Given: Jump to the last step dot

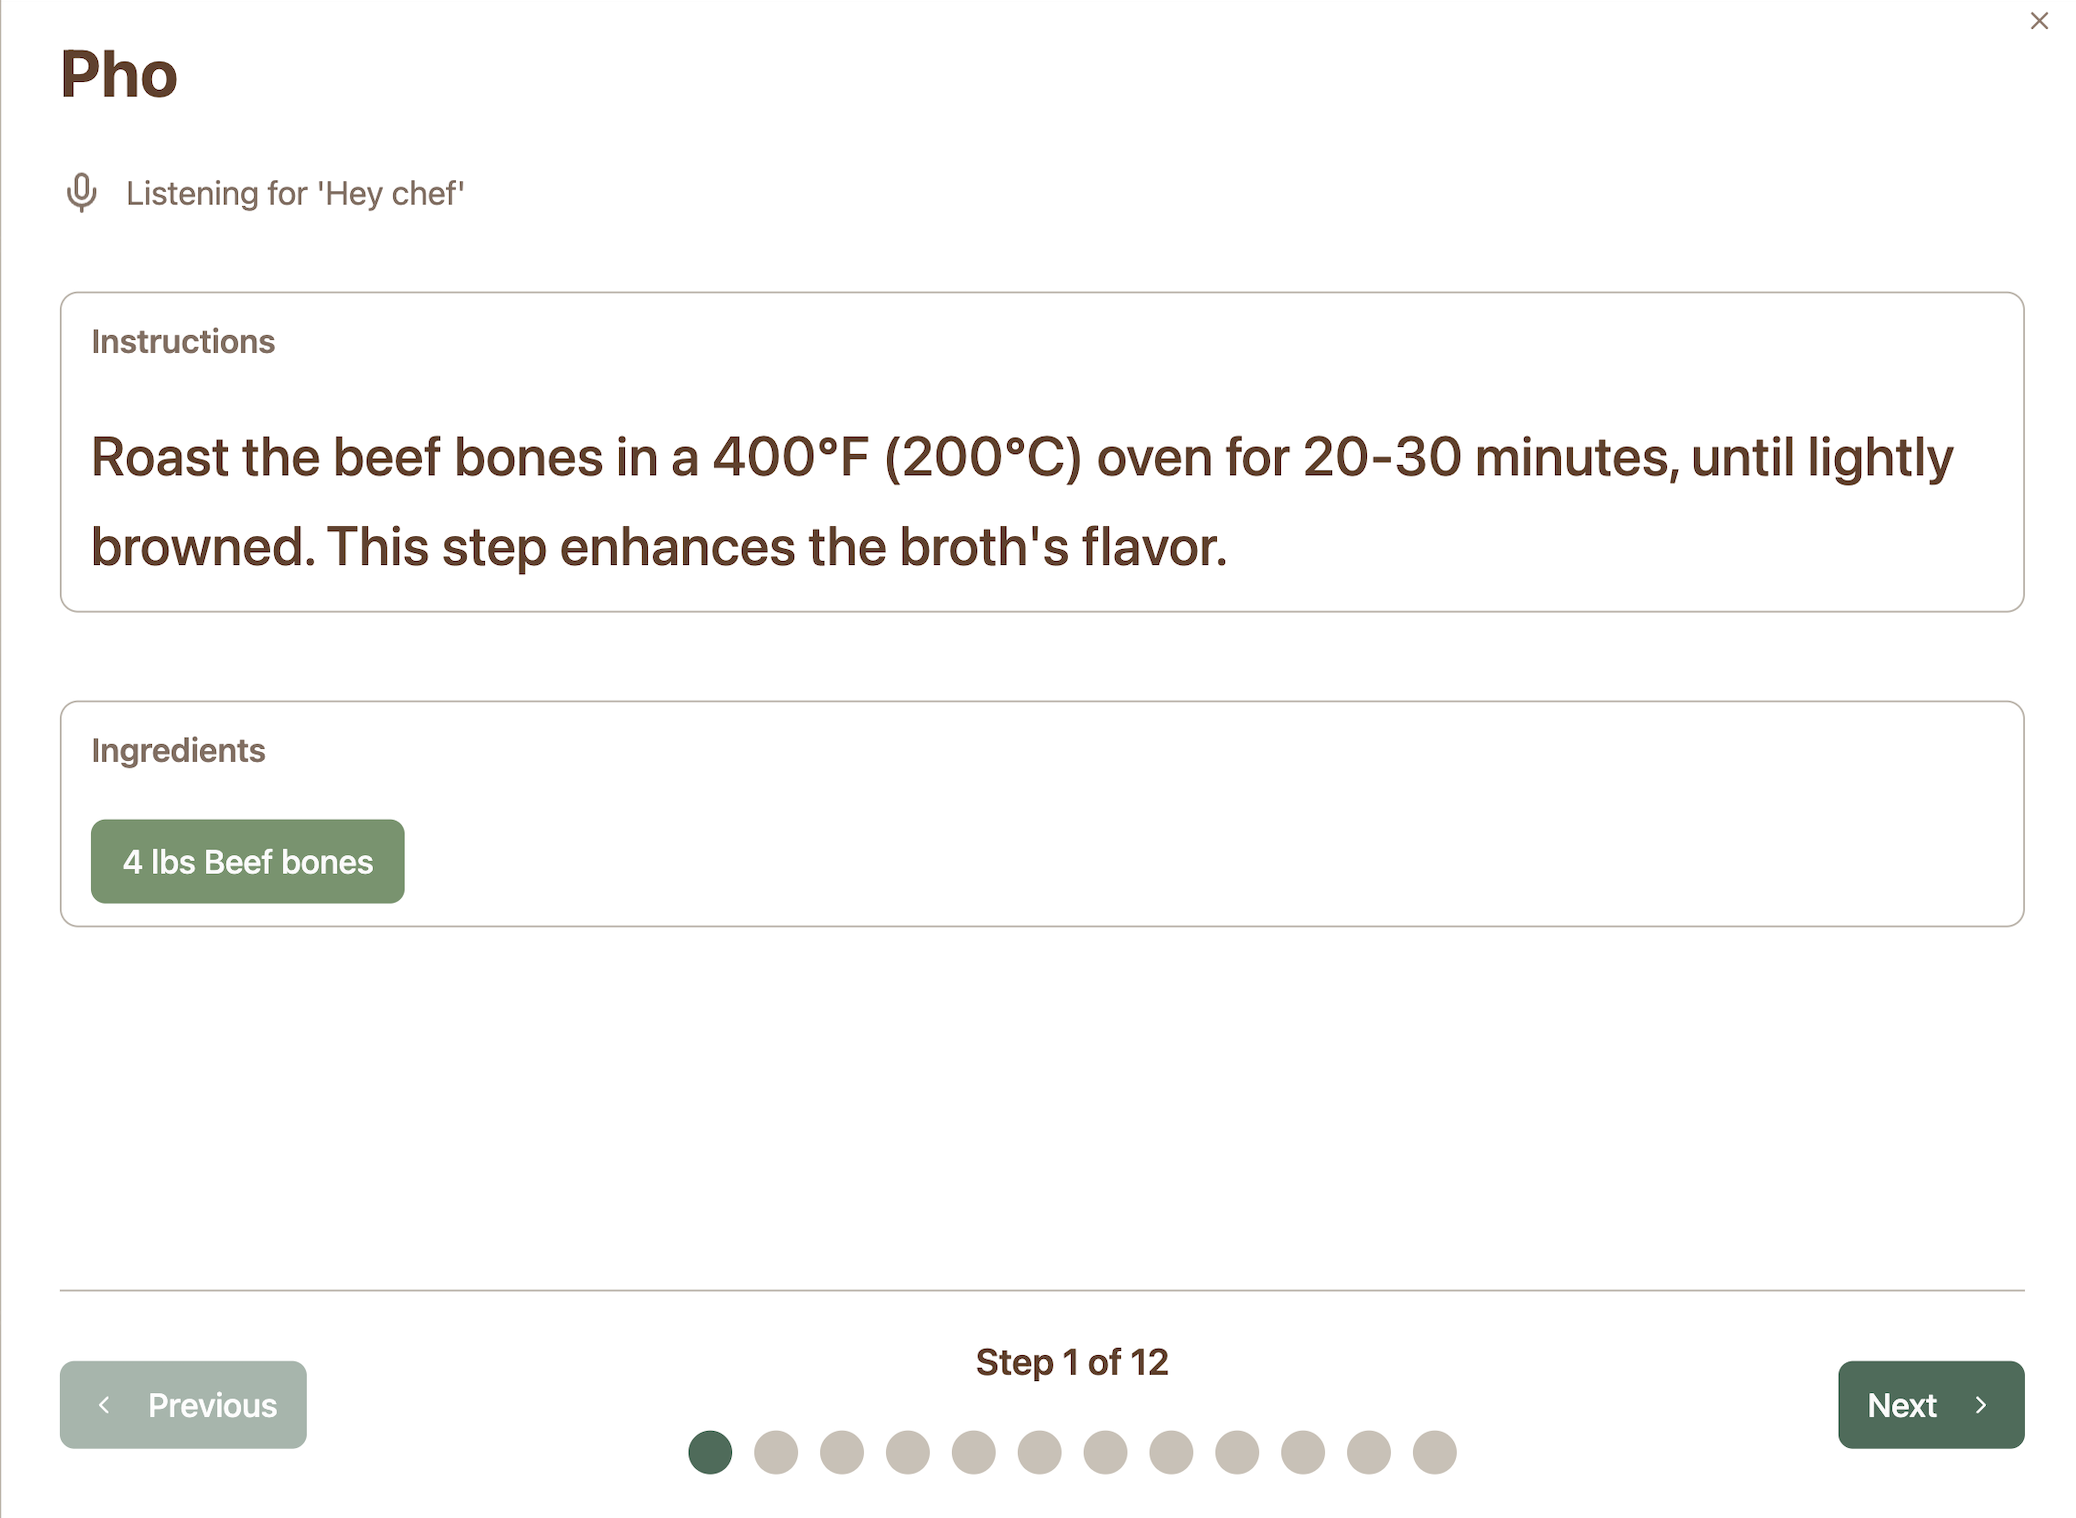Looking at the screenshot, I should (1435, 1452).
